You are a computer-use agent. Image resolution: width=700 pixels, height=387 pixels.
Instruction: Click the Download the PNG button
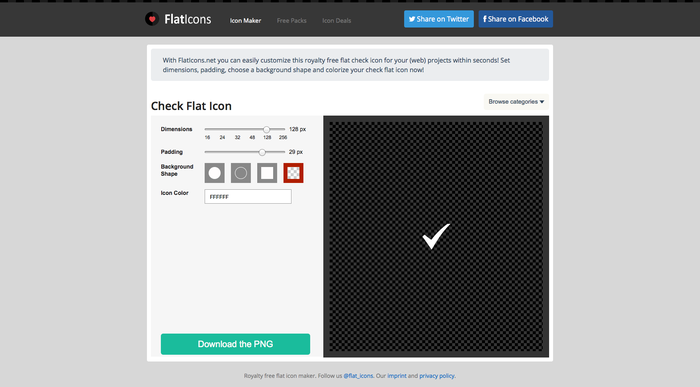pos(235,344)
